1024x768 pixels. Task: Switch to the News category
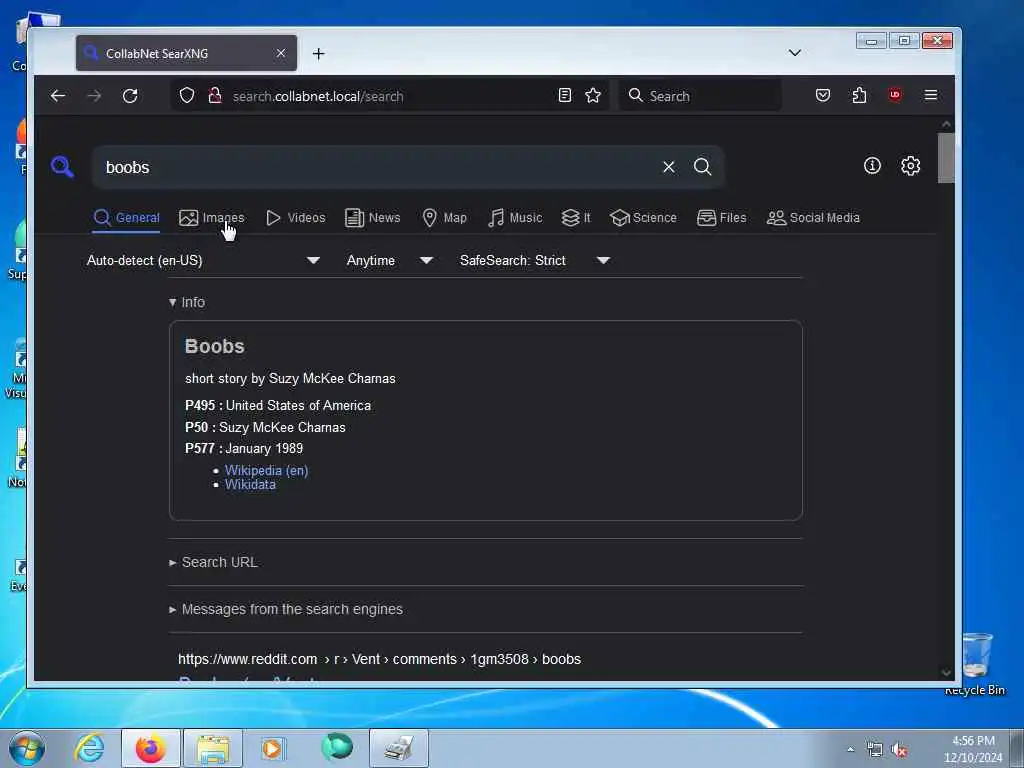pyautogui.click(x=372, y=217)
